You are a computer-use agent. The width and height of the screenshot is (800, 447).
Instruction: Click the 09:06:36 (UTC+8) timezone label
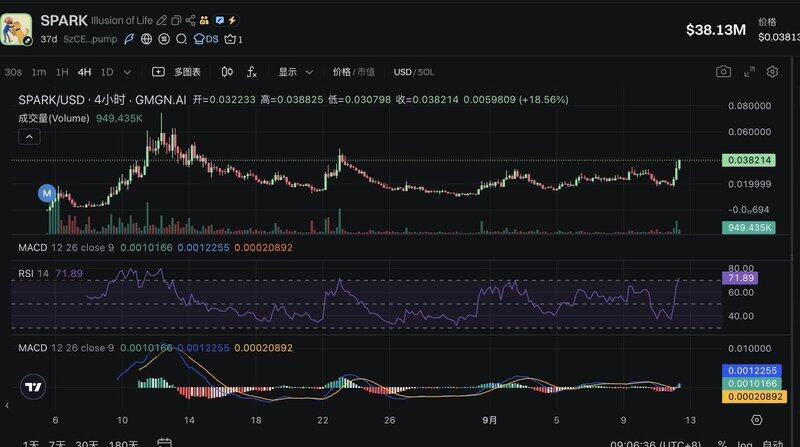(655, 443)
